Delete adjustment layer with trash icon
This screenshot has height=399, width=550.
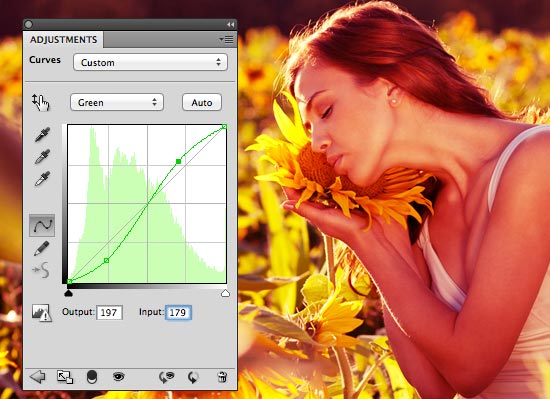tap(222, 377)
